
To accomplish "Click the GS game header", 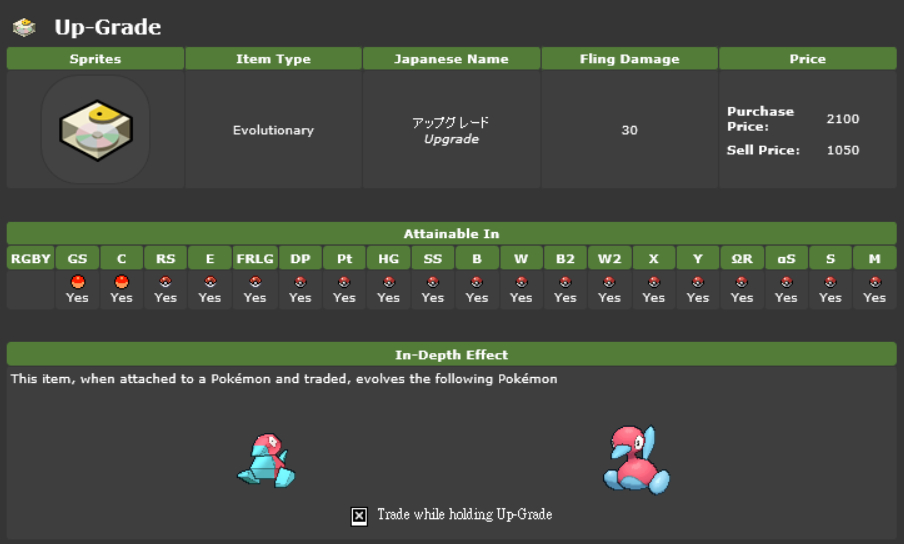I will point(77,258).
